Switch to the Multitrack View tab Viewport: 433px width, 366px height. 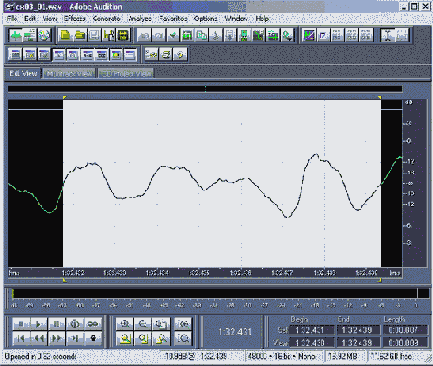(x=69, y=73)
